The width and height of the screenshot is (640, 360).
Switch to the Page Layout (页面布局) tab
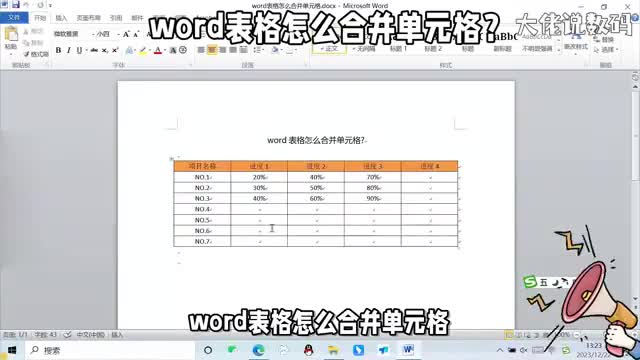[89, 18]
